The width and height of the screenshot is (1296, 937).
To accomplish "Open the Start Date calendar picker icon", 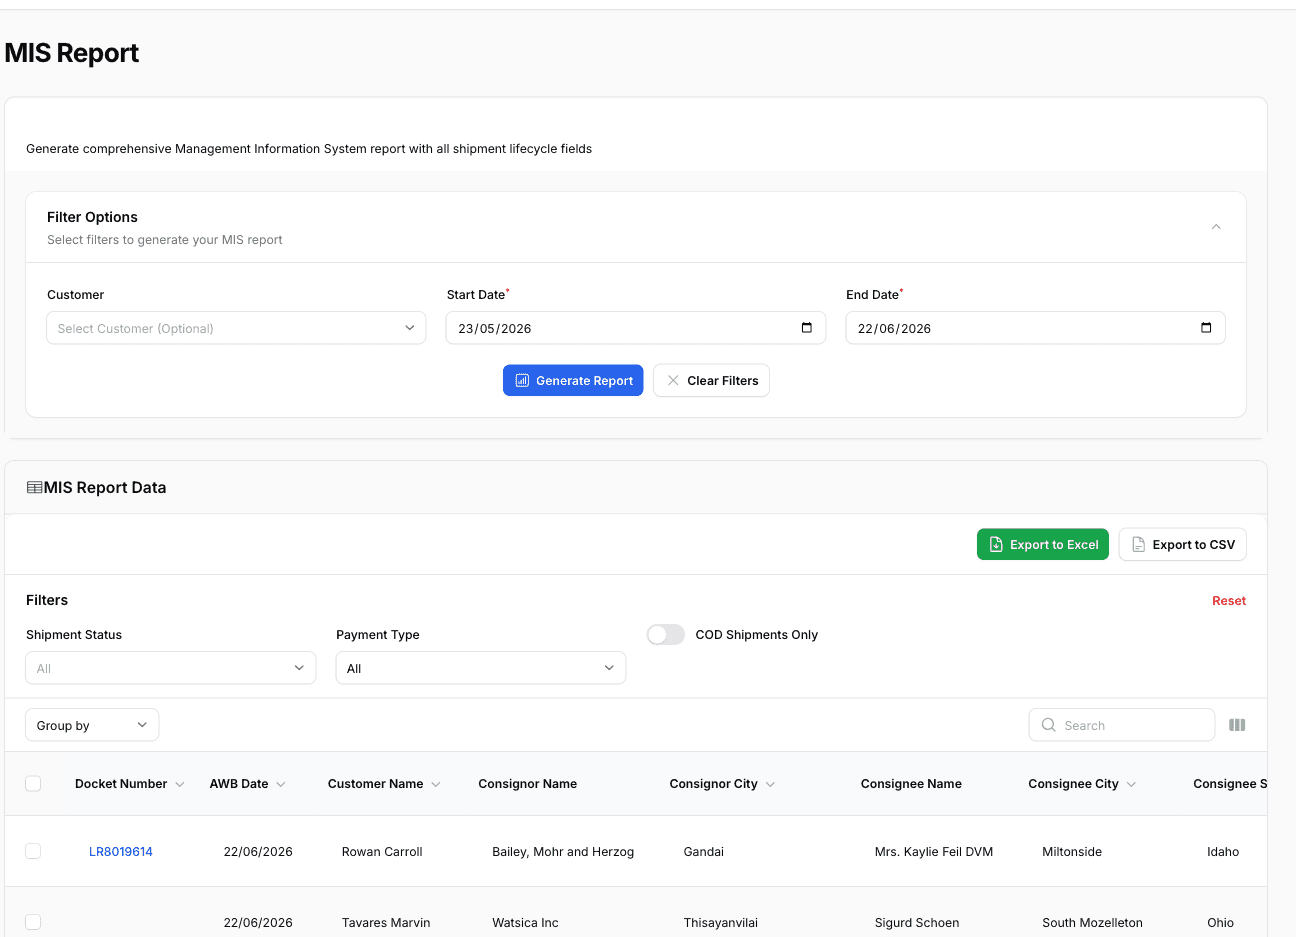I will point(807,328).
